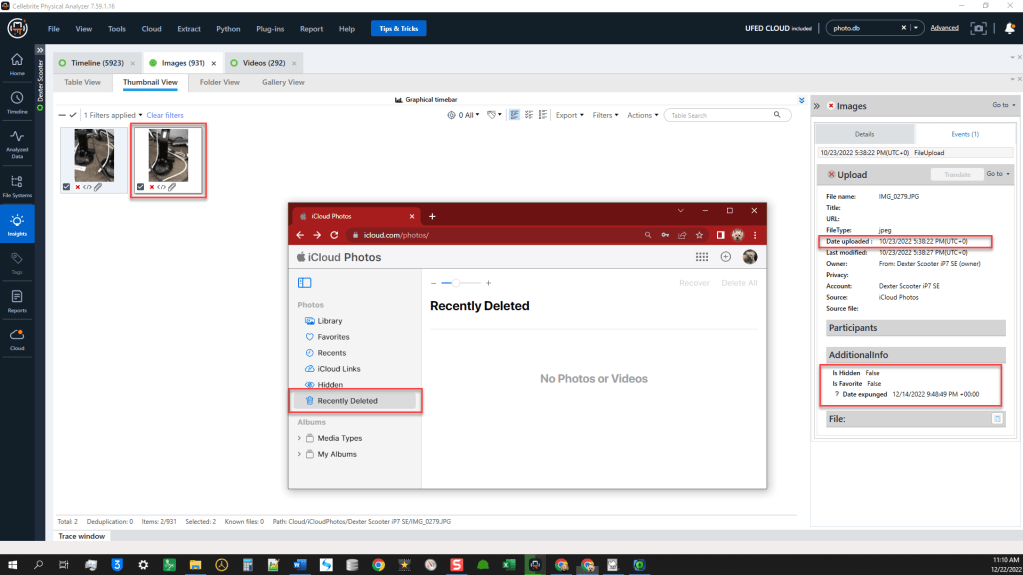Open the notifications bell icon
The height and width of the screenshot is (575, 1023).
pos(1009,28)
